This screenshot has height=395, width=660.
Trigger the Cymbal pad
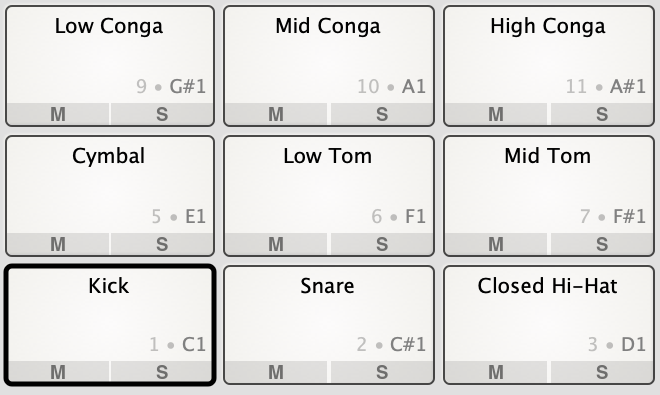pos(110,185)
